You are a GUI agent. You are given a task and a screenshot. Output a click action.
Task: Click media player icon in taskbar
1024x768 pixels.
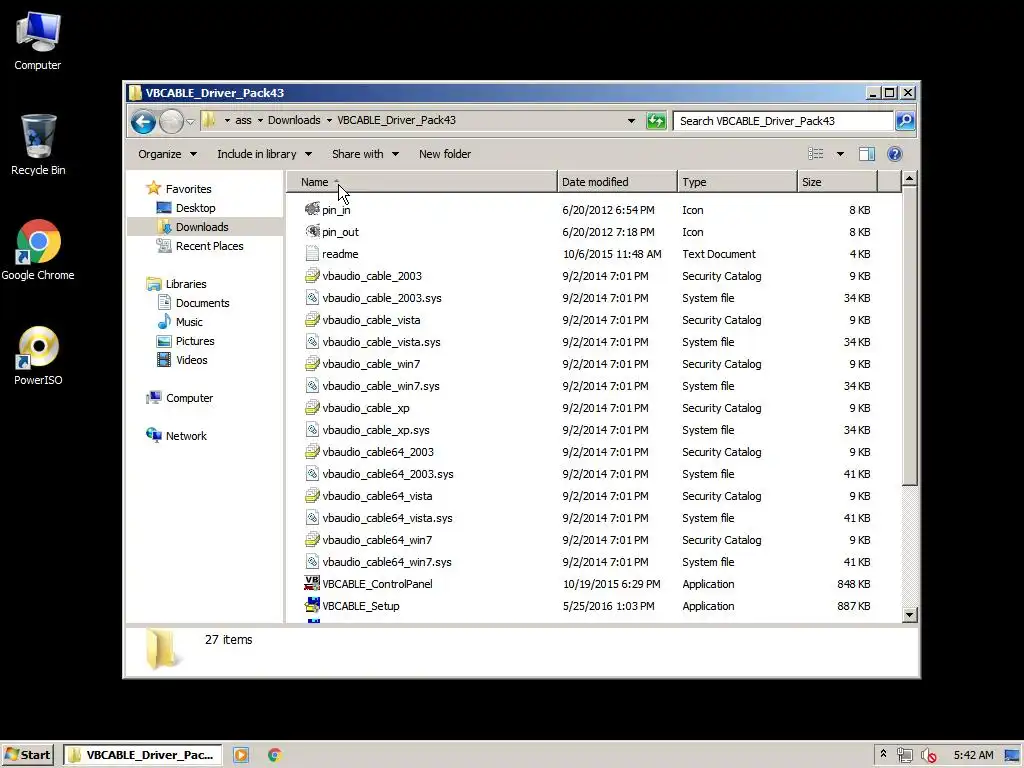point(241,755)
